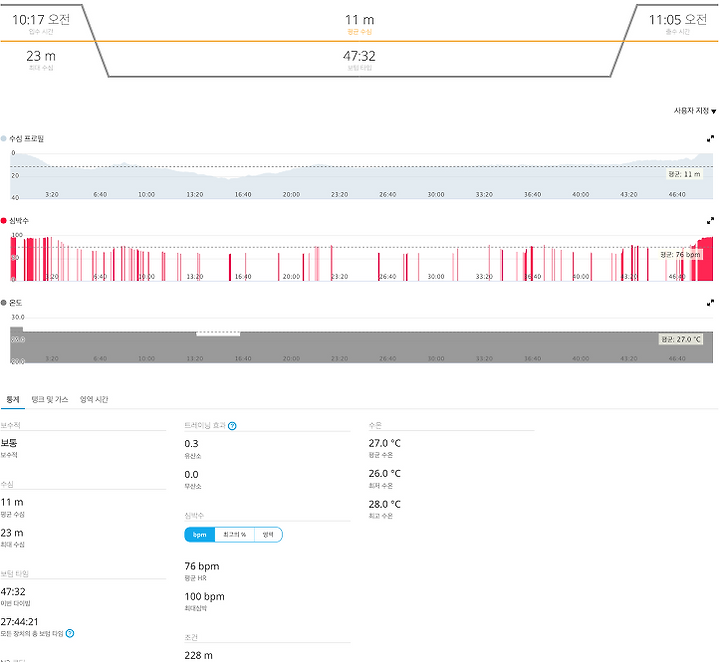Click the 26.0 °C minimum water temperature
Screen dimensions: 720x662
click(385, 474)
